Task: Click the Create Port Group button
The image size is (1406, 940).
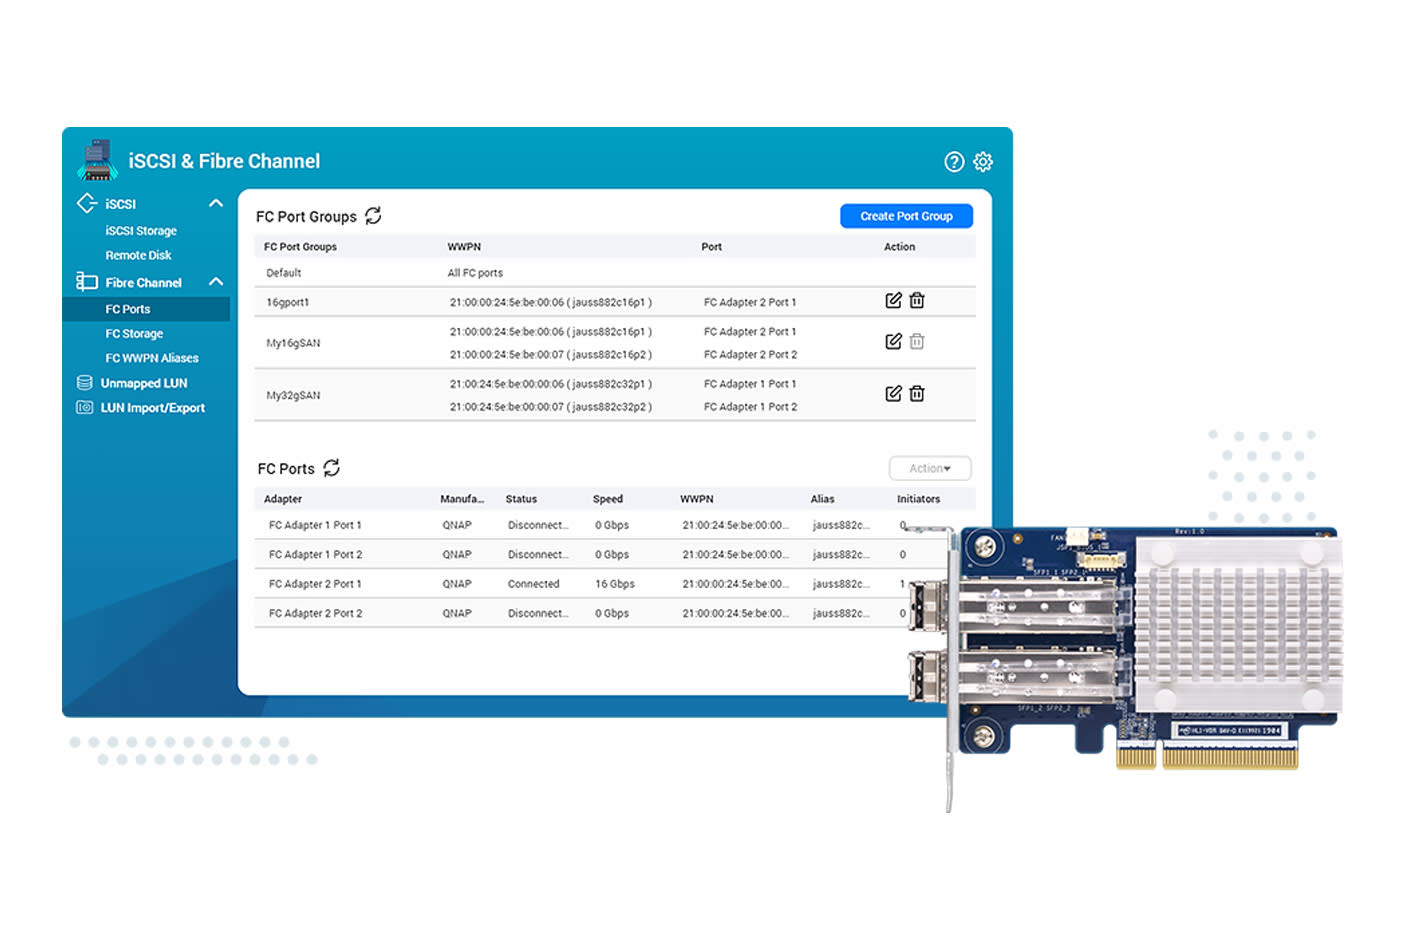Action: coord(906,215)
